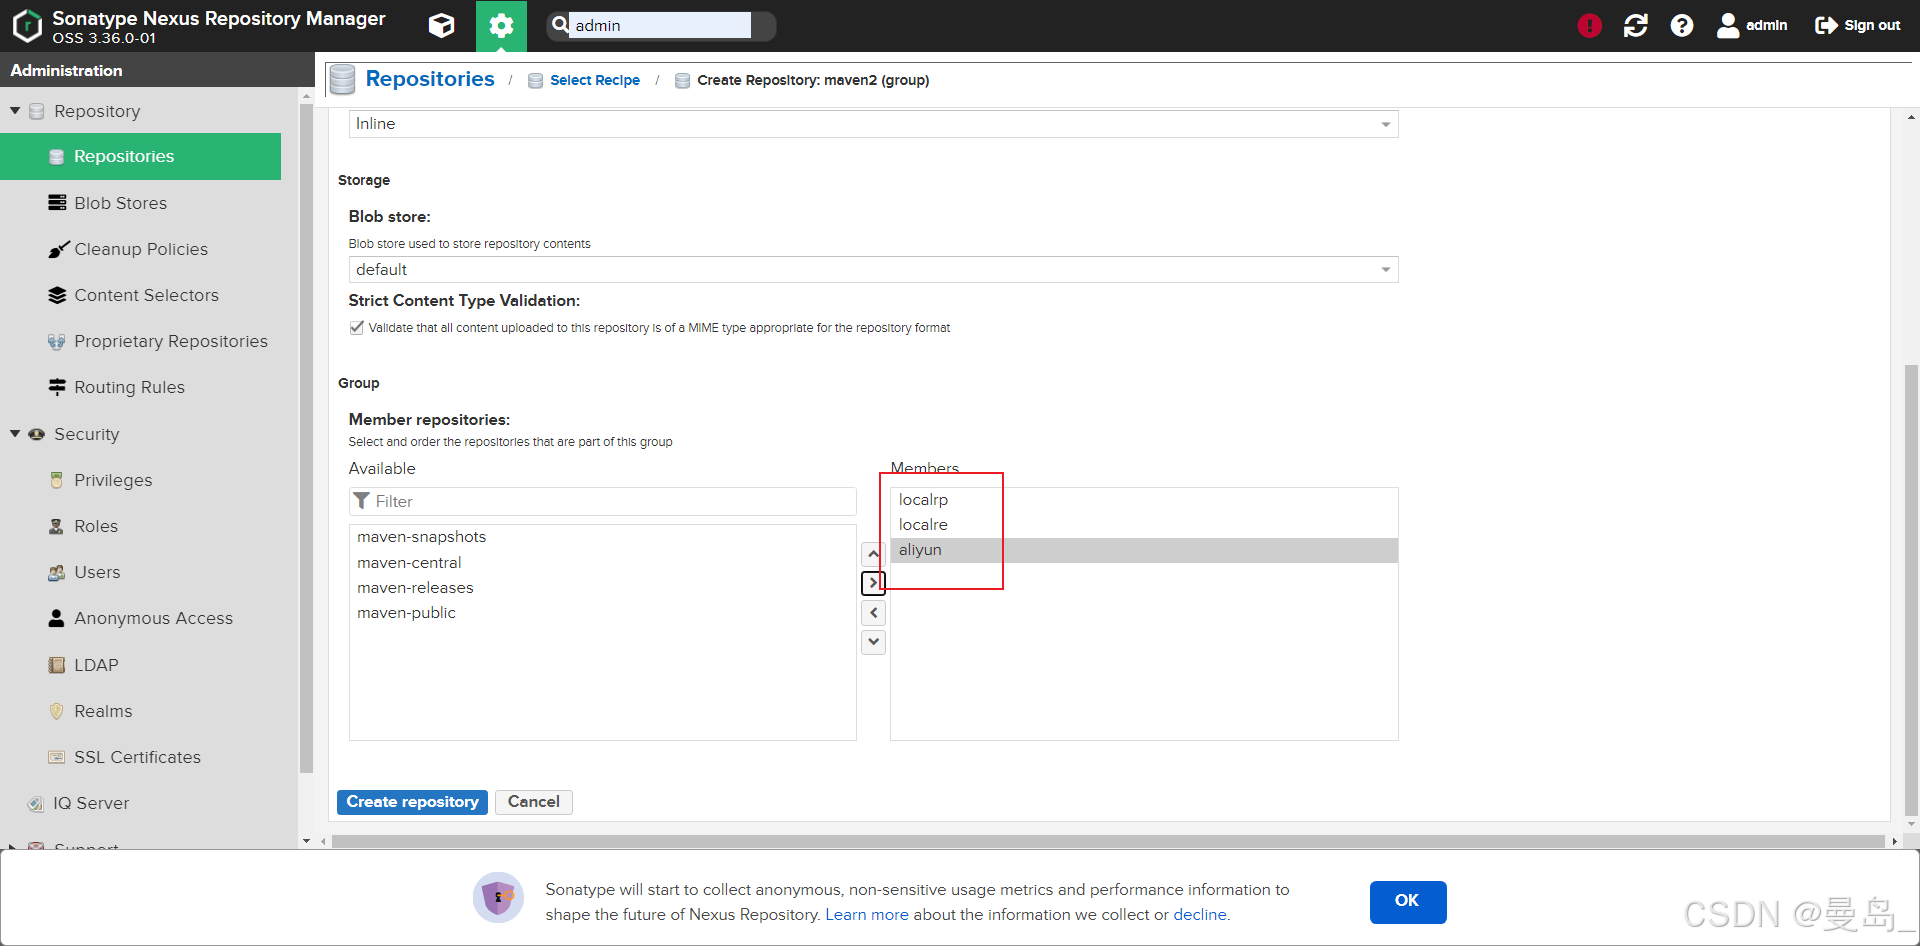Click the horizontal scrollbar below form
This screenshot has height=946, width=1920.
click(x=1108, y=842)
